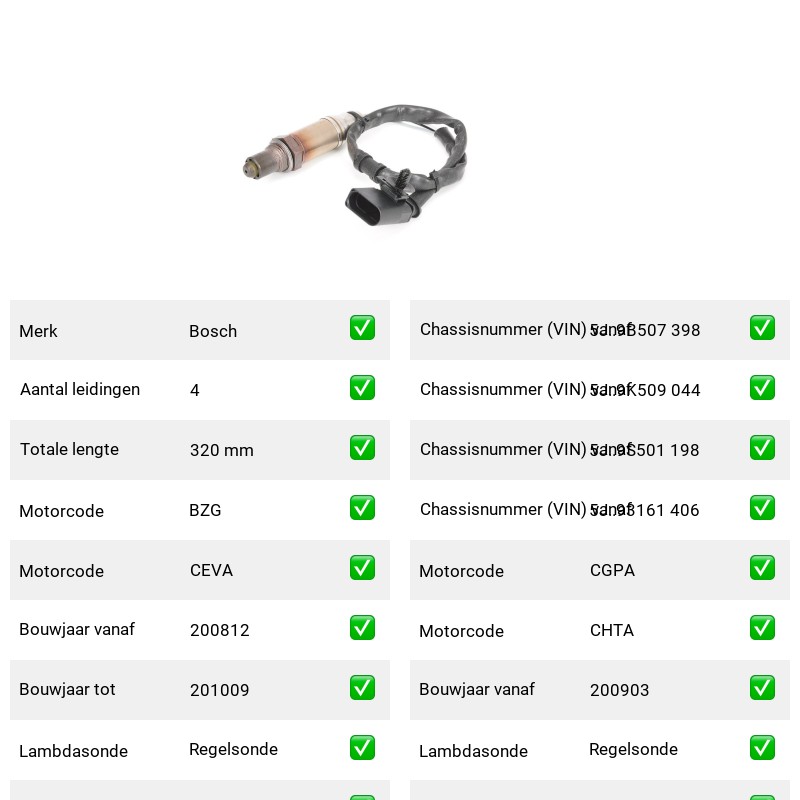Toggle the check on the VIN 501 198 row
Viewport: 800px width, 800px height.
pos(762,447)
